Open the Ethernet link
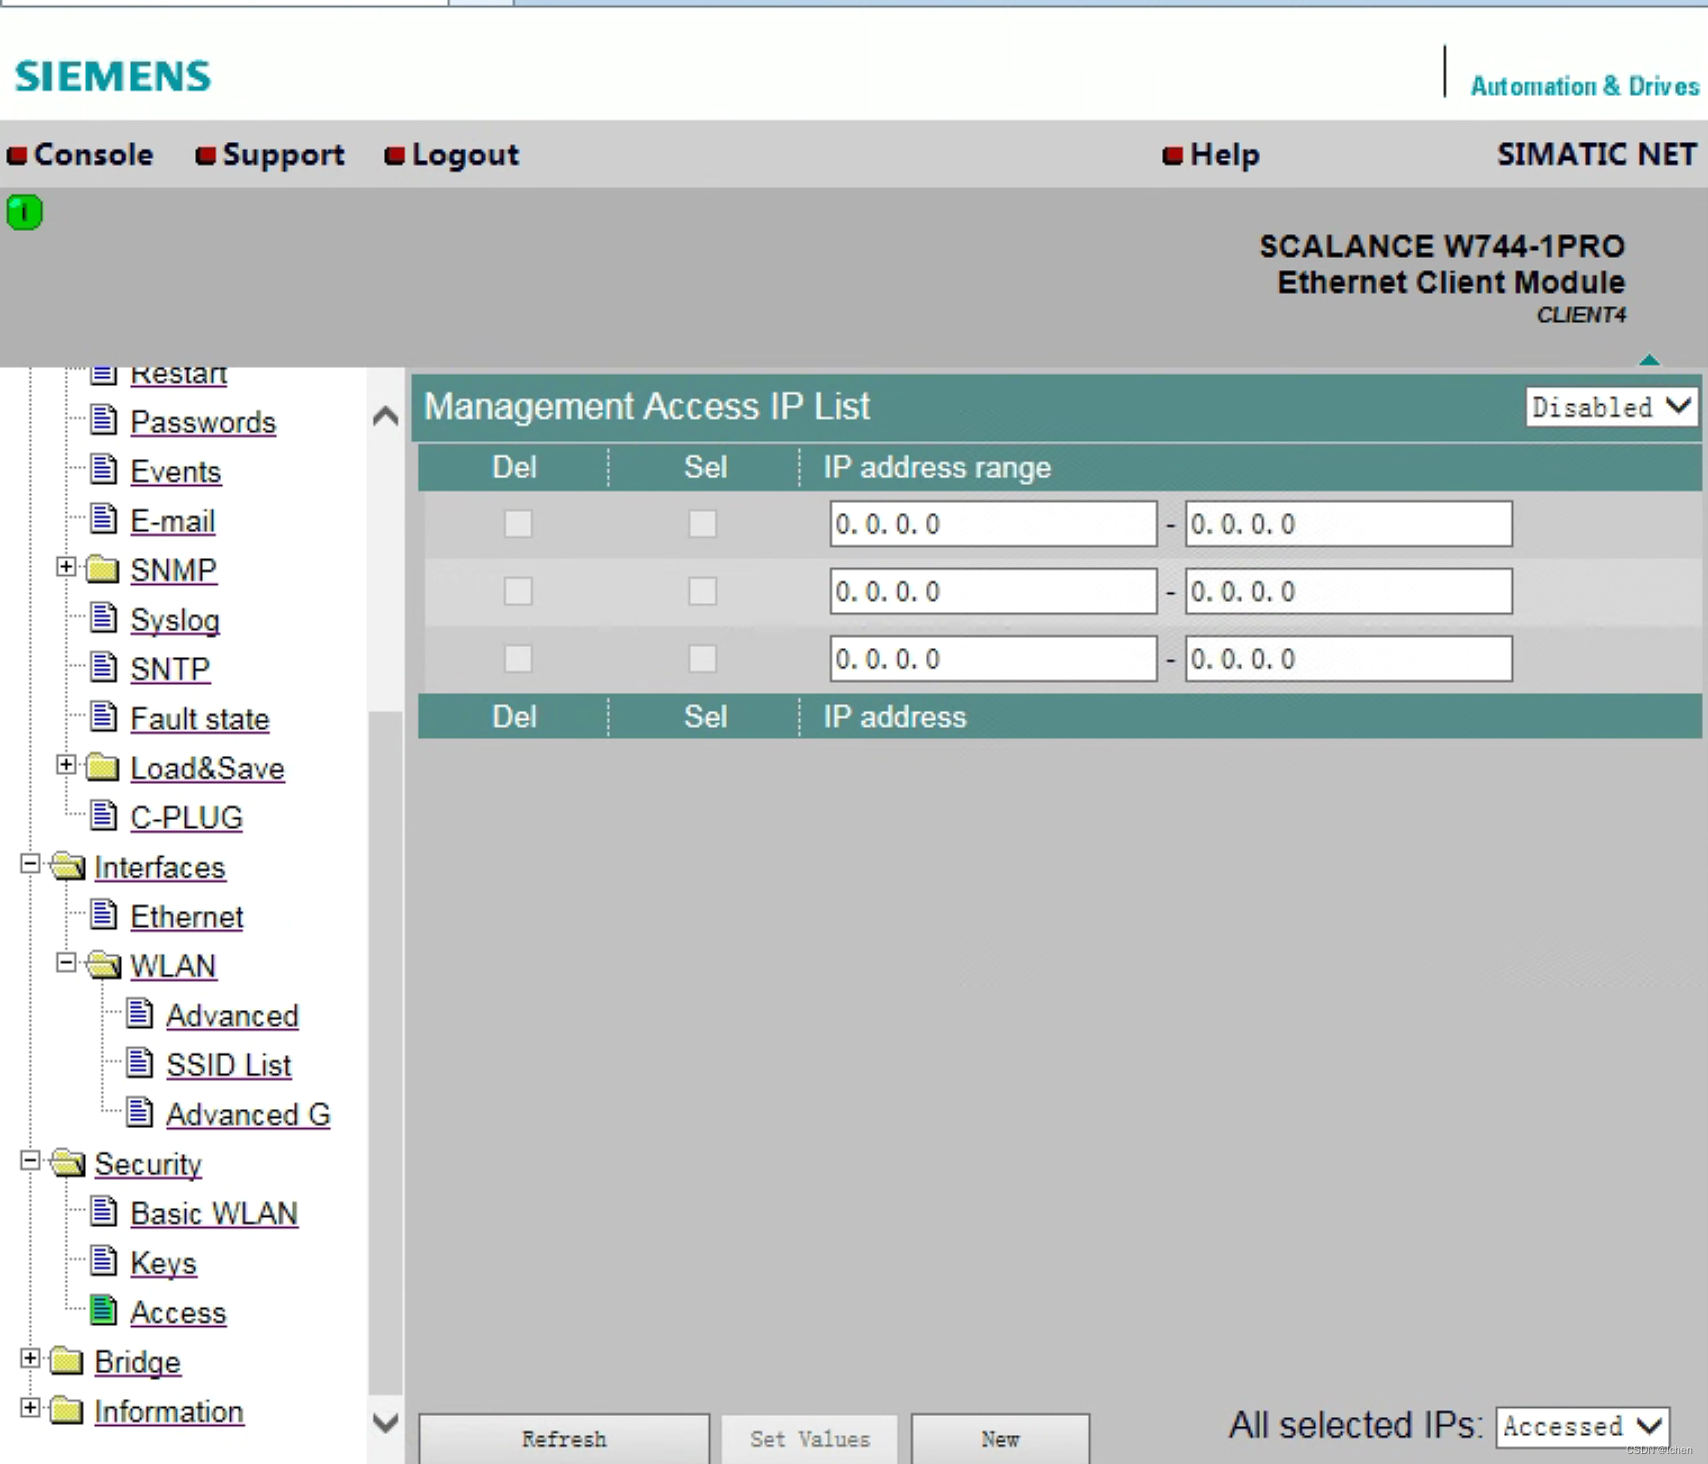The image size is (1708, 1464). click(187, 916)
